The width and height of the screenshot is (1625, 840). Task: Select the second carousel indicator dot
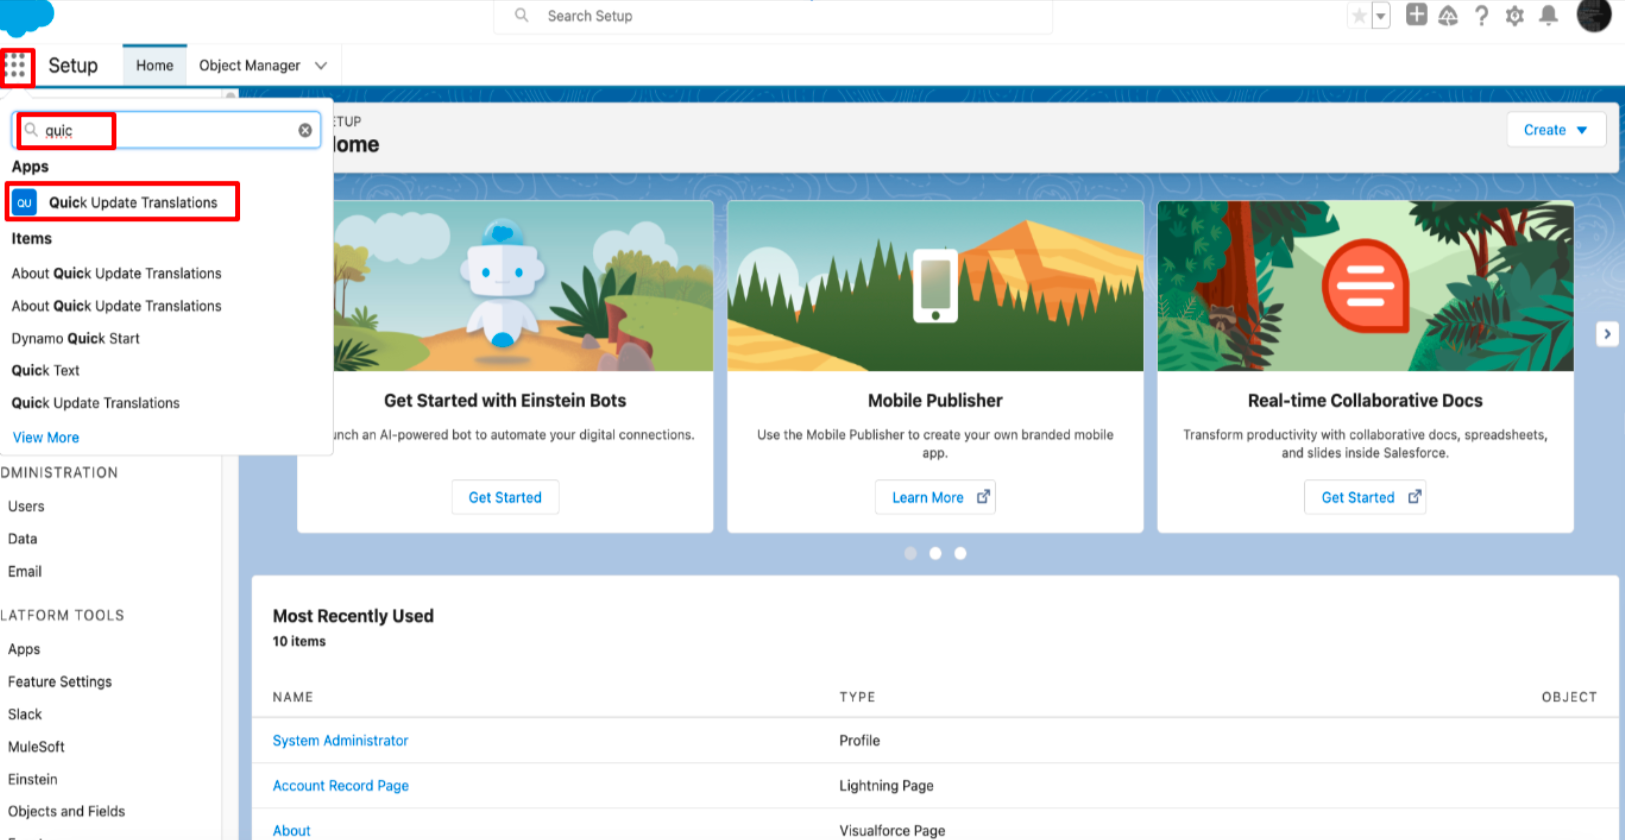point(935,553)
